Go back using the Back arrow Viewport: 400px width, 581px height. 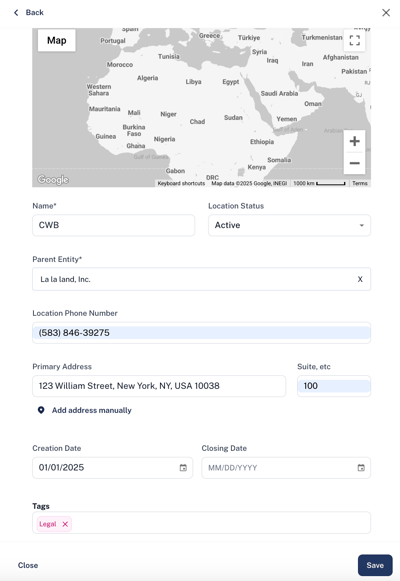click(x=29, y=13)
